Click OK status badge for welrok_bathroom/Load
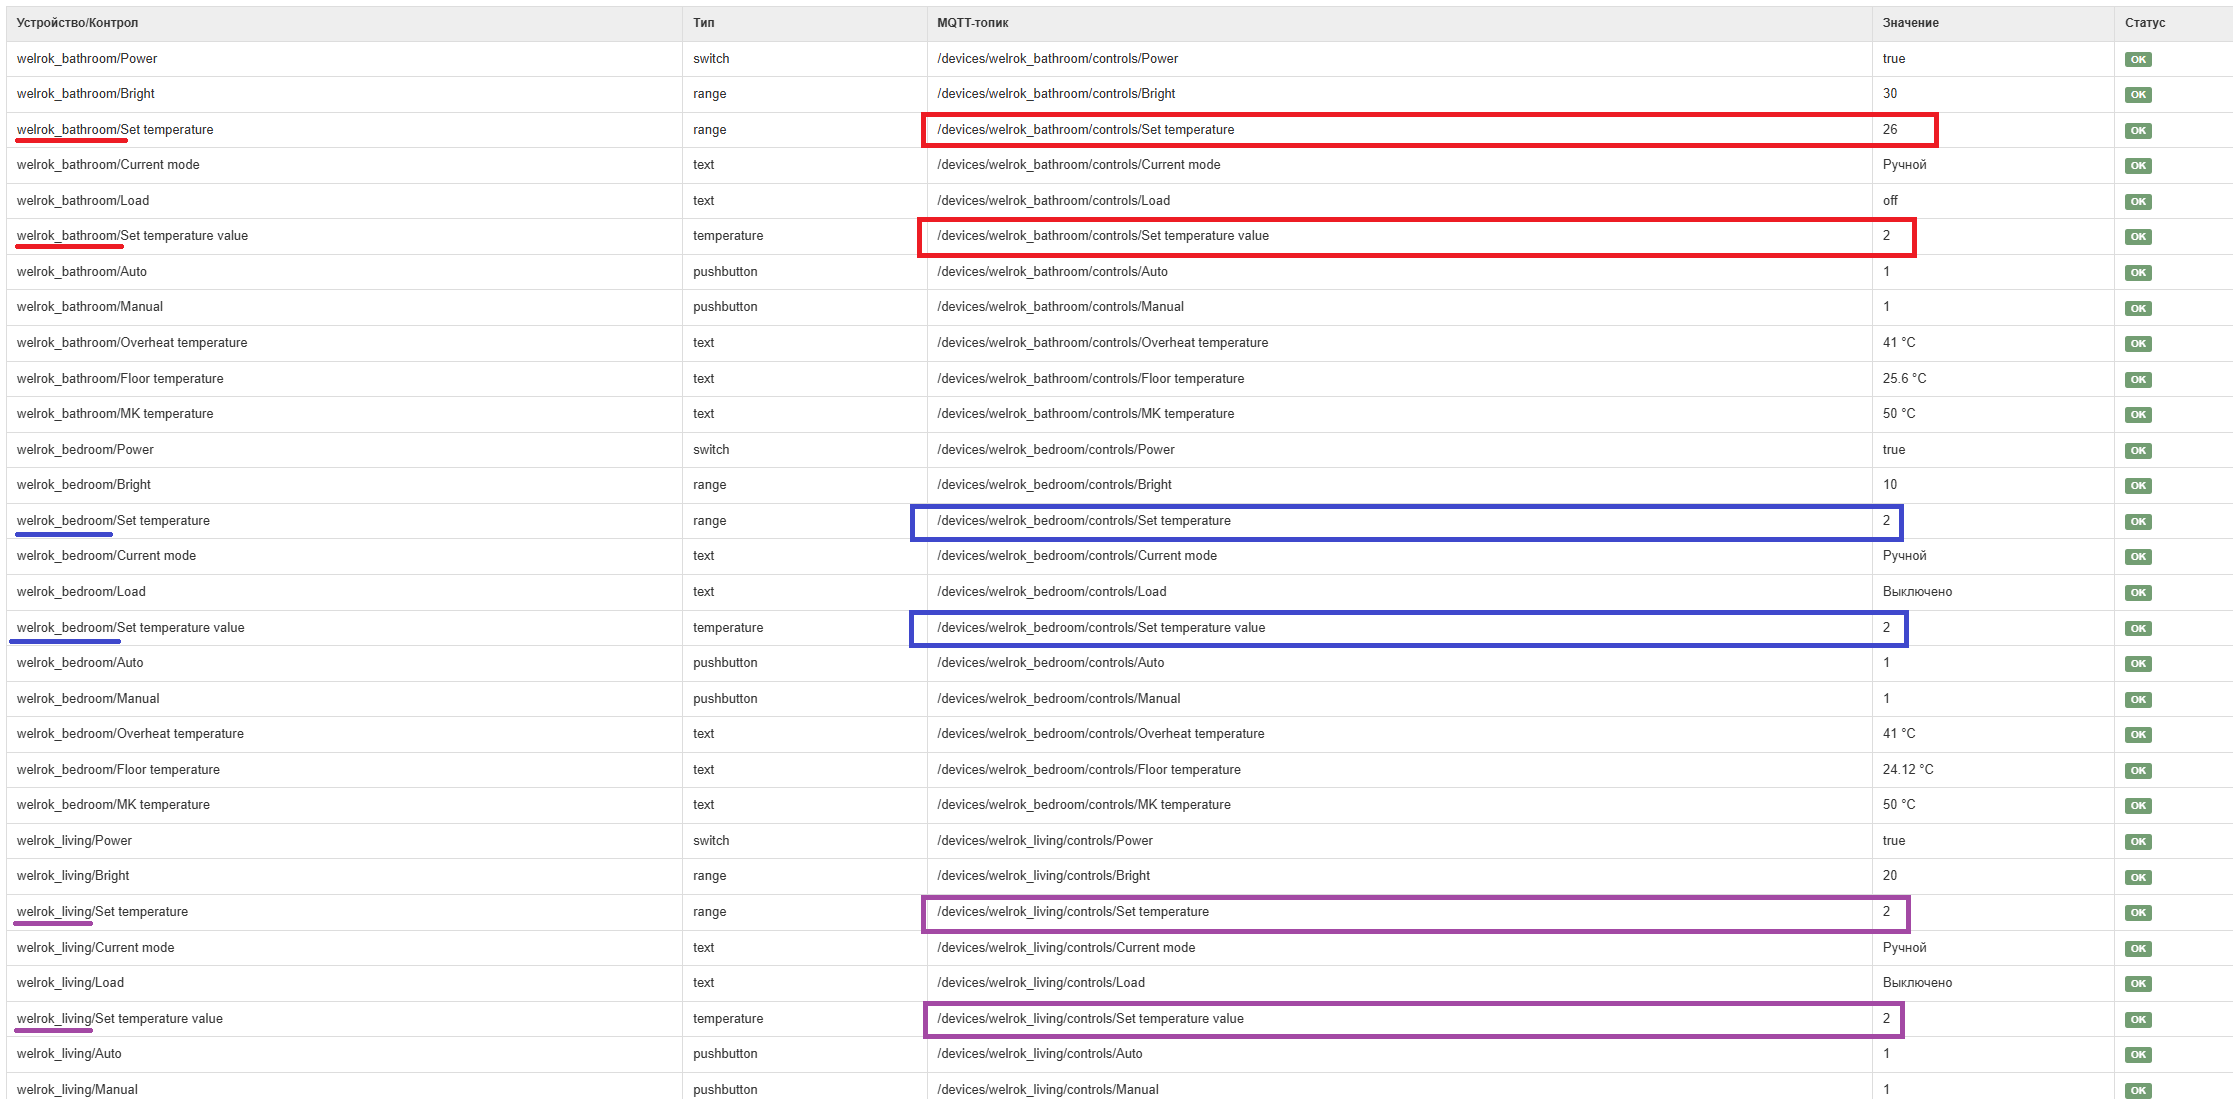2233x1112 pixels. (x=2138, y=202)
